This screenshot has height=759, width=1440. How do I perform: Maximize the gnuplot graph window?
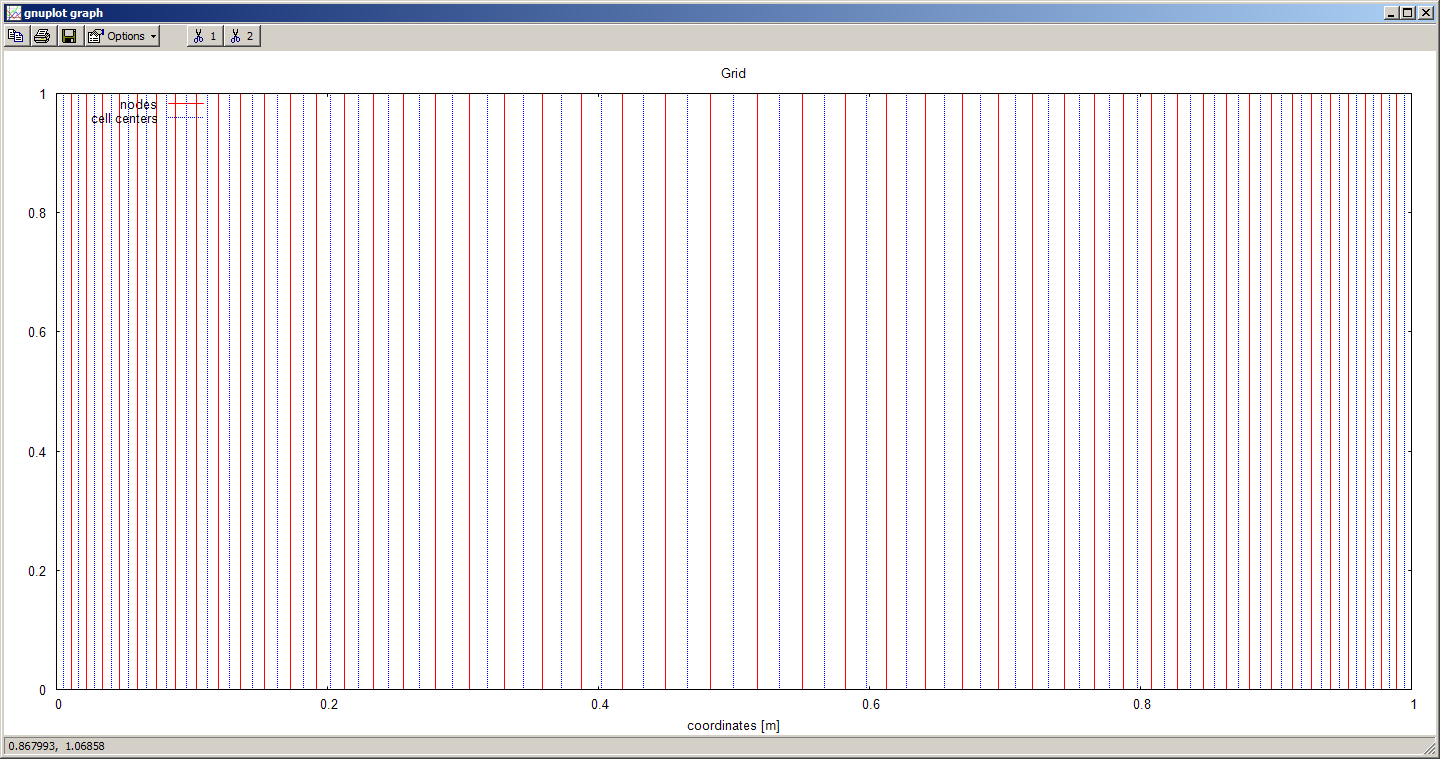[1407, 13]
